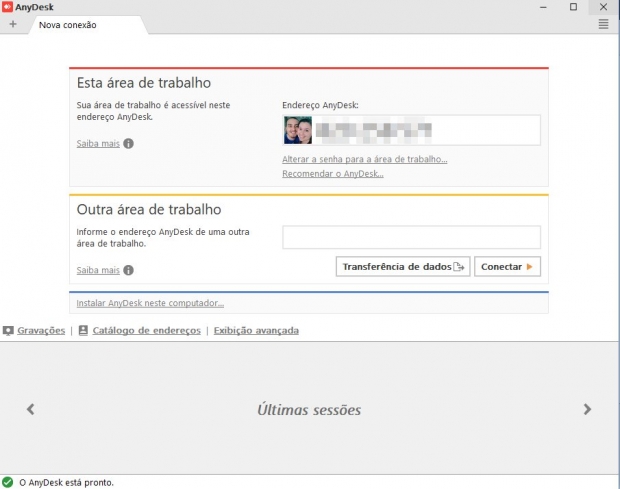
Task: Click green ready status check icon
Action: (8, 482)
